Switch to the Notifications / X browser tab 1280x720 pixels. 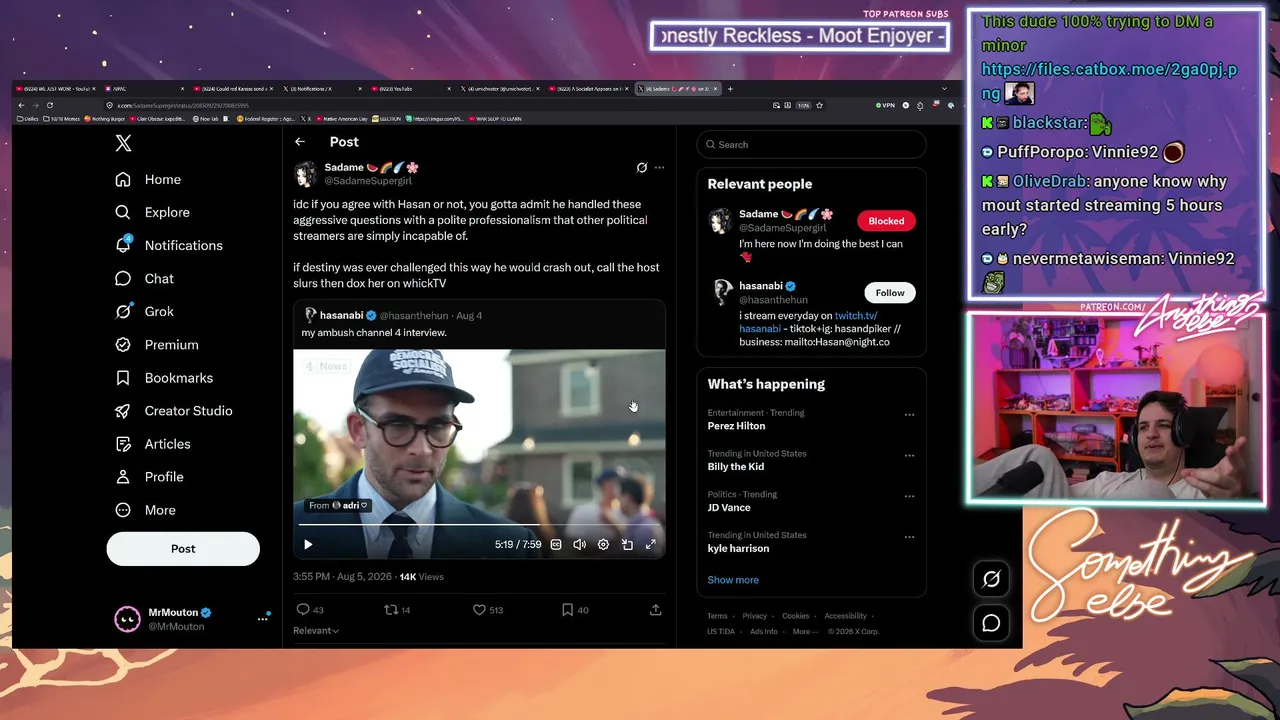320,89
